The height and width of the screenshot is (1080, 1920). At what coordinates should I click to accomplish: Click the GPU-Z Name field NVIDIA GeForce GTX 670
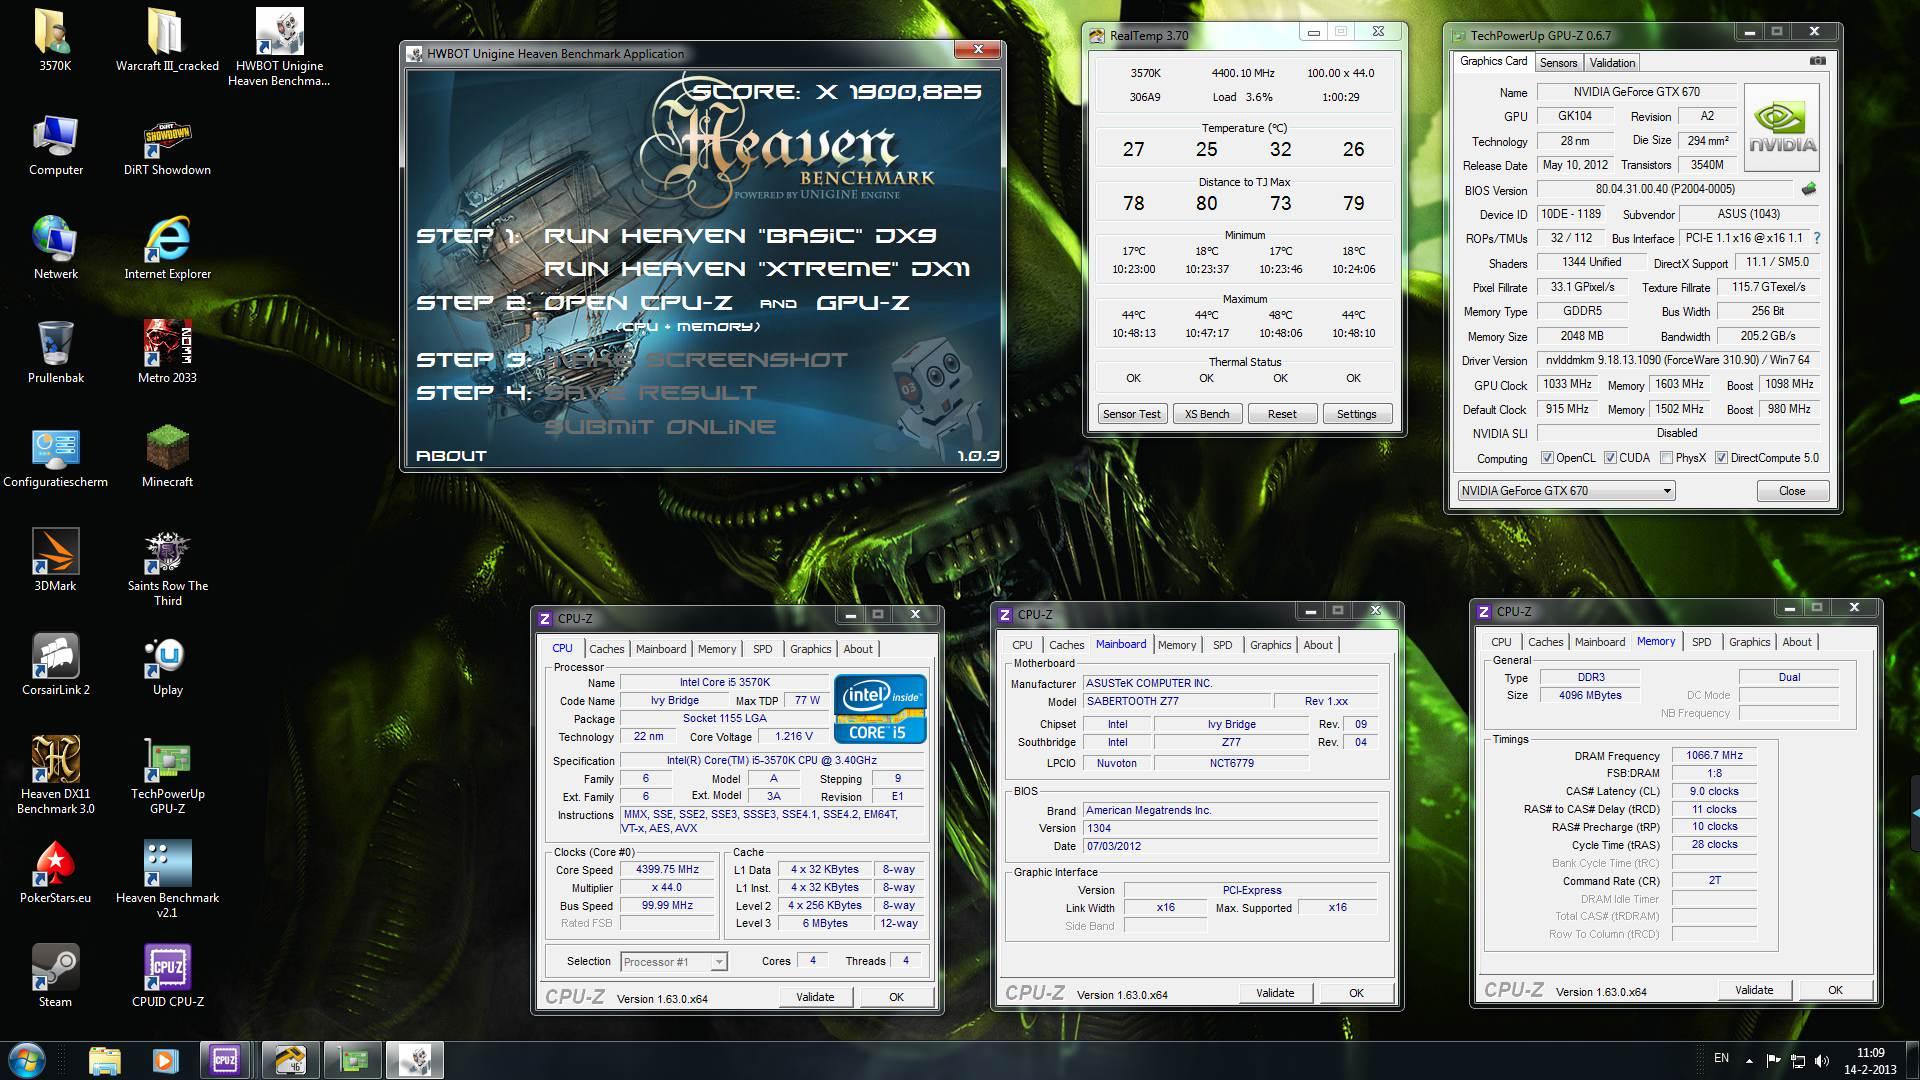click(1636, 92)
